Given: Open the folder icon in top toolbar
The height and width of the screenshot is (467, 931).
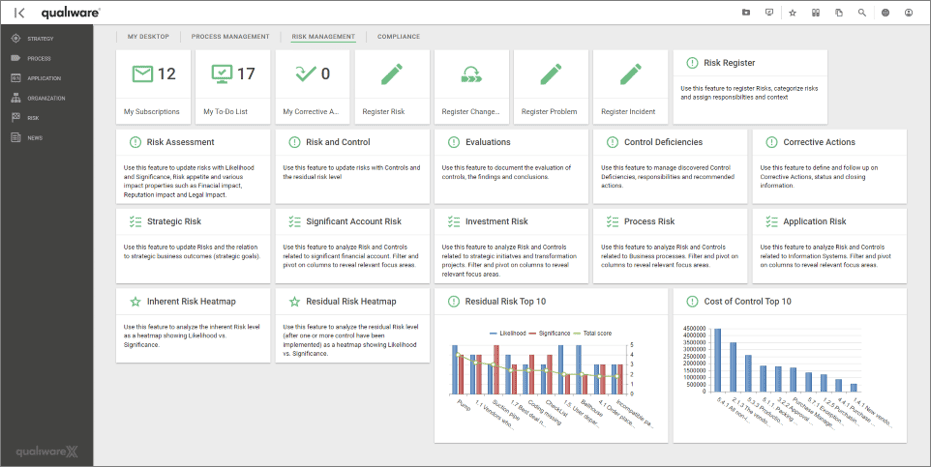Looking at the screenshot, I should click(x=746, y=12).
